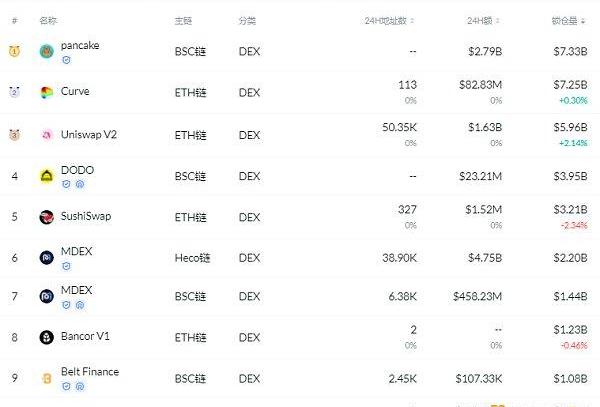The image size is (600, 407).
Task: Open the SushiSwap name link
Action: click(x=86, y=216)
